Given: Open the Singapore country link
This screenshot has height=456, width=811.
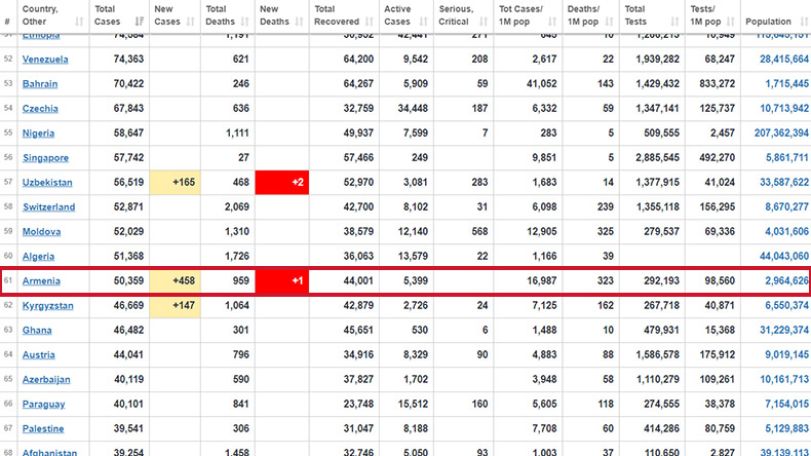Looking at the screenshot, I should pos(46,158).
